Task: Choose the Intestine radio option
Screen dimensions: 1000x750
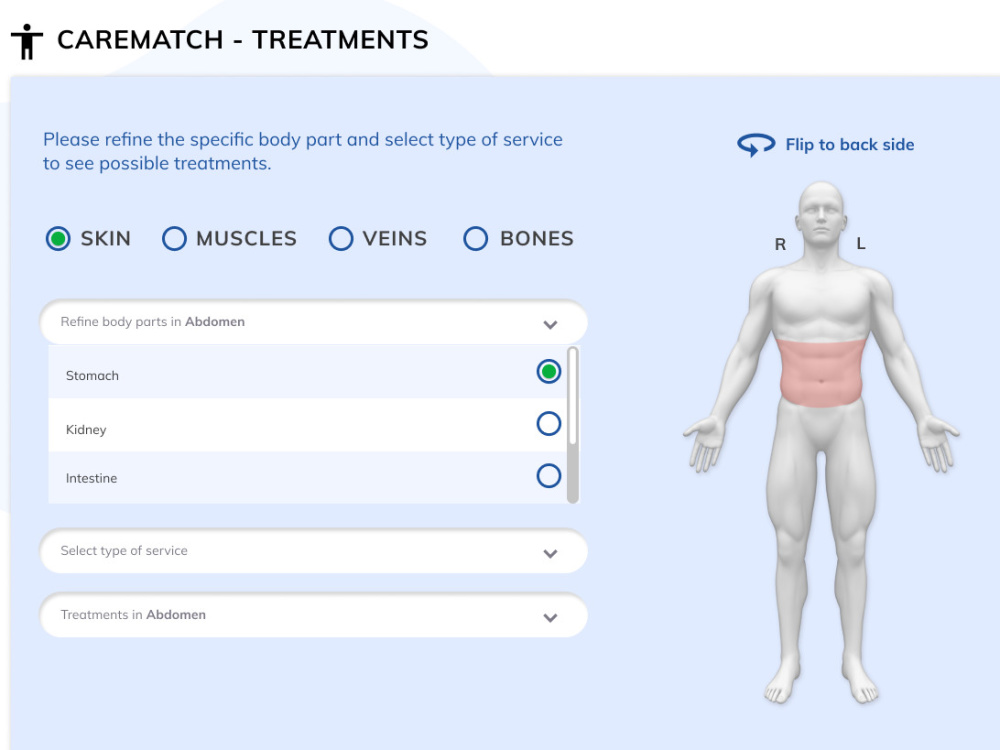Action: click(x=548, y=476)
